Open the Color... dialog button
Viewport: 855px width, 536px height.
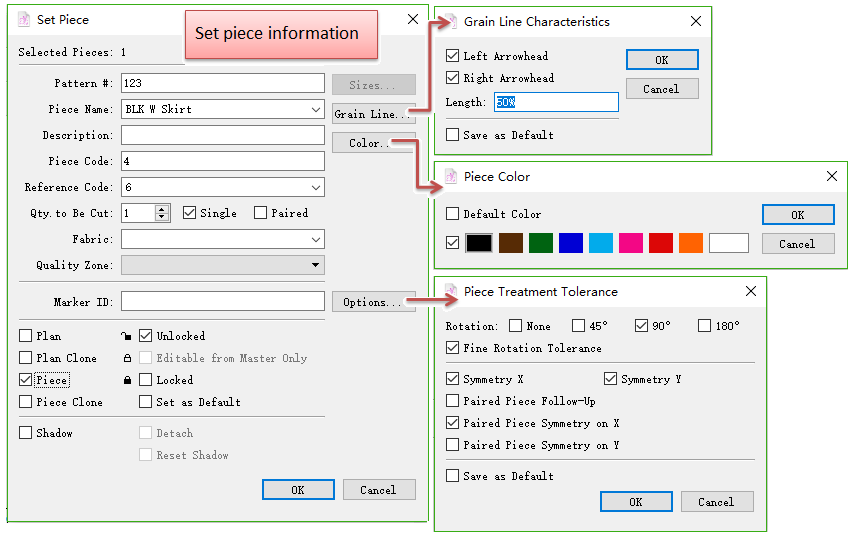pos(373,143)
